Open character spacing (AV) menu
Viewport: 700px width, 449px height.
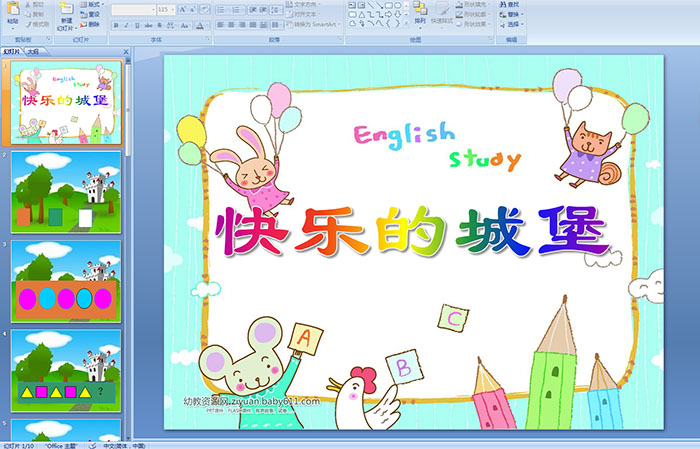click(x=171, y=25)
